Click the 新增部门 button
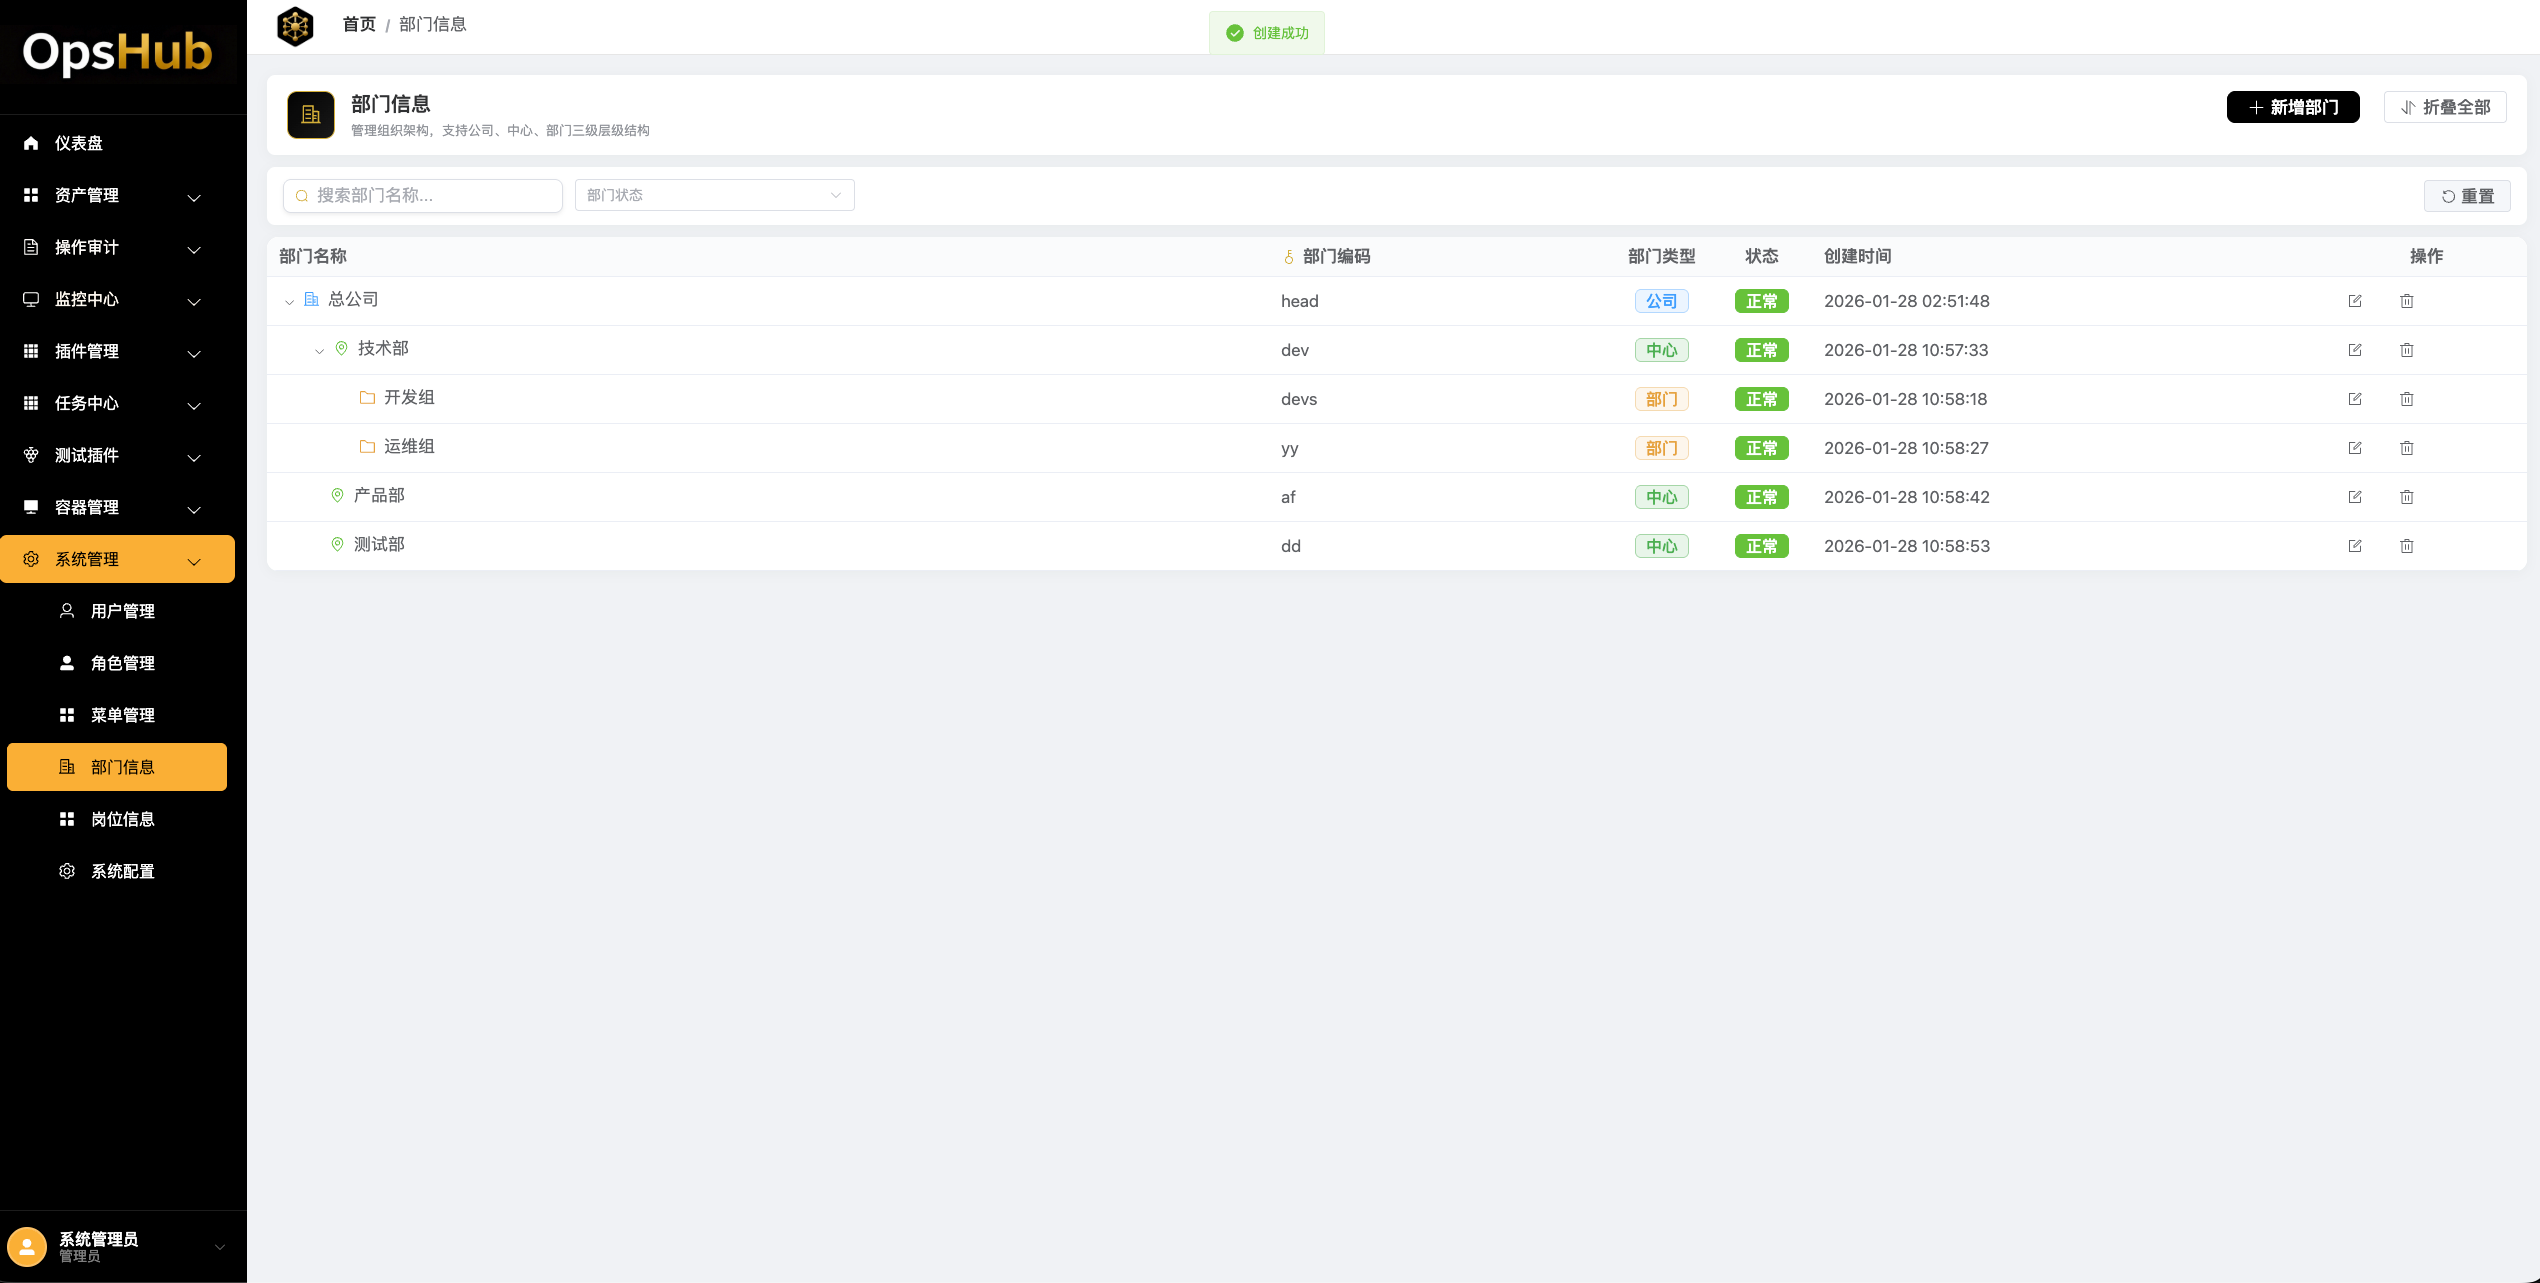This screenshot has width=2540, height=1283. click(2292, 107)
